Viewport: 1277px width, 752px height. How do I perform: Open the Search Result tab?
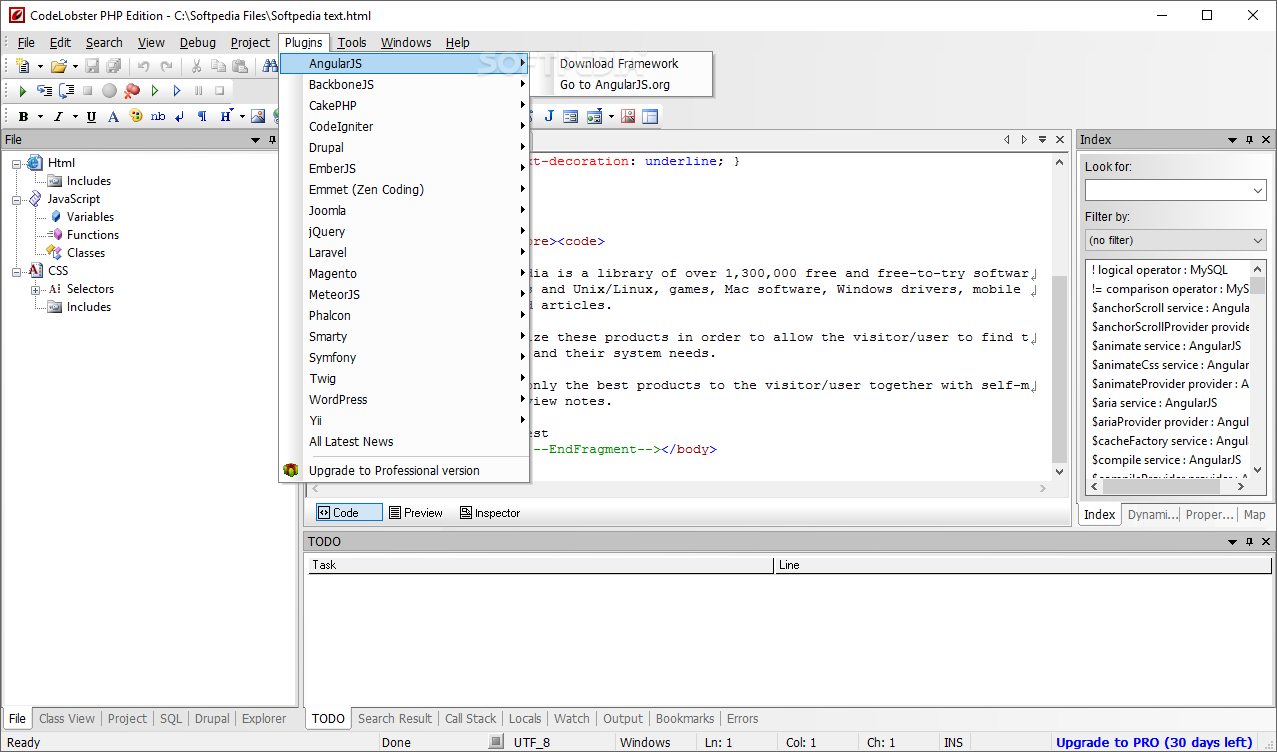coord(395,719)
